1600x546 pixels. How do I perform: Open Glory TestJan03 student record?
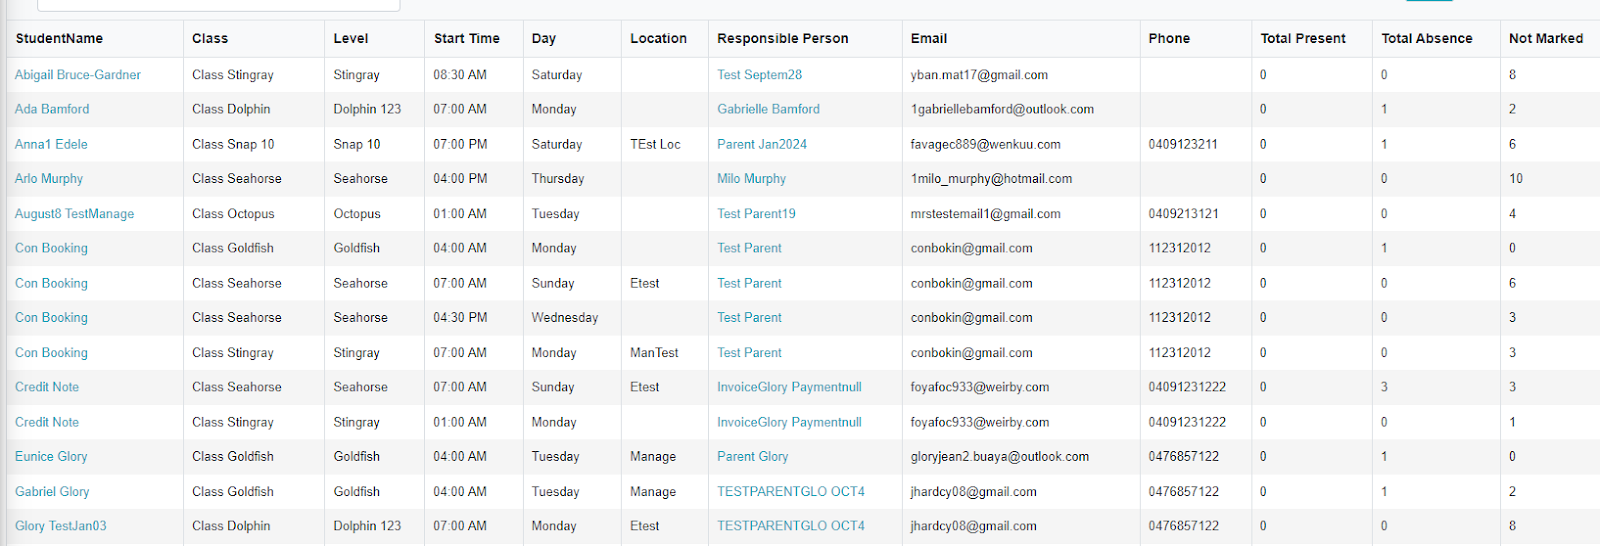click(60, 526)
